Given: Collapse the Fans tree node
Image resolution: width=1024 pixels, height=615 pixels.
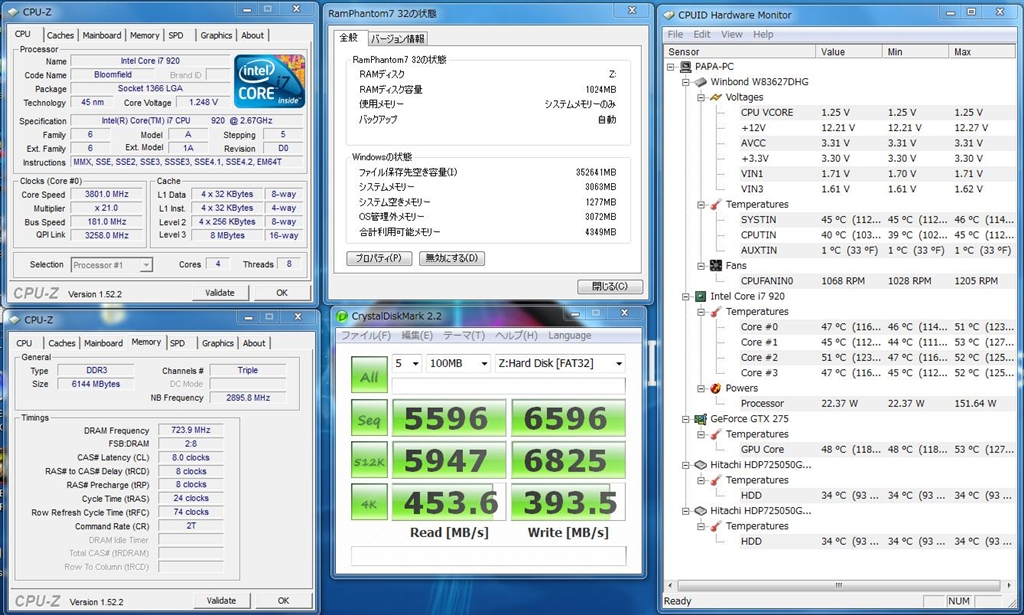Looking at the screenshot, I should [701, 266].
